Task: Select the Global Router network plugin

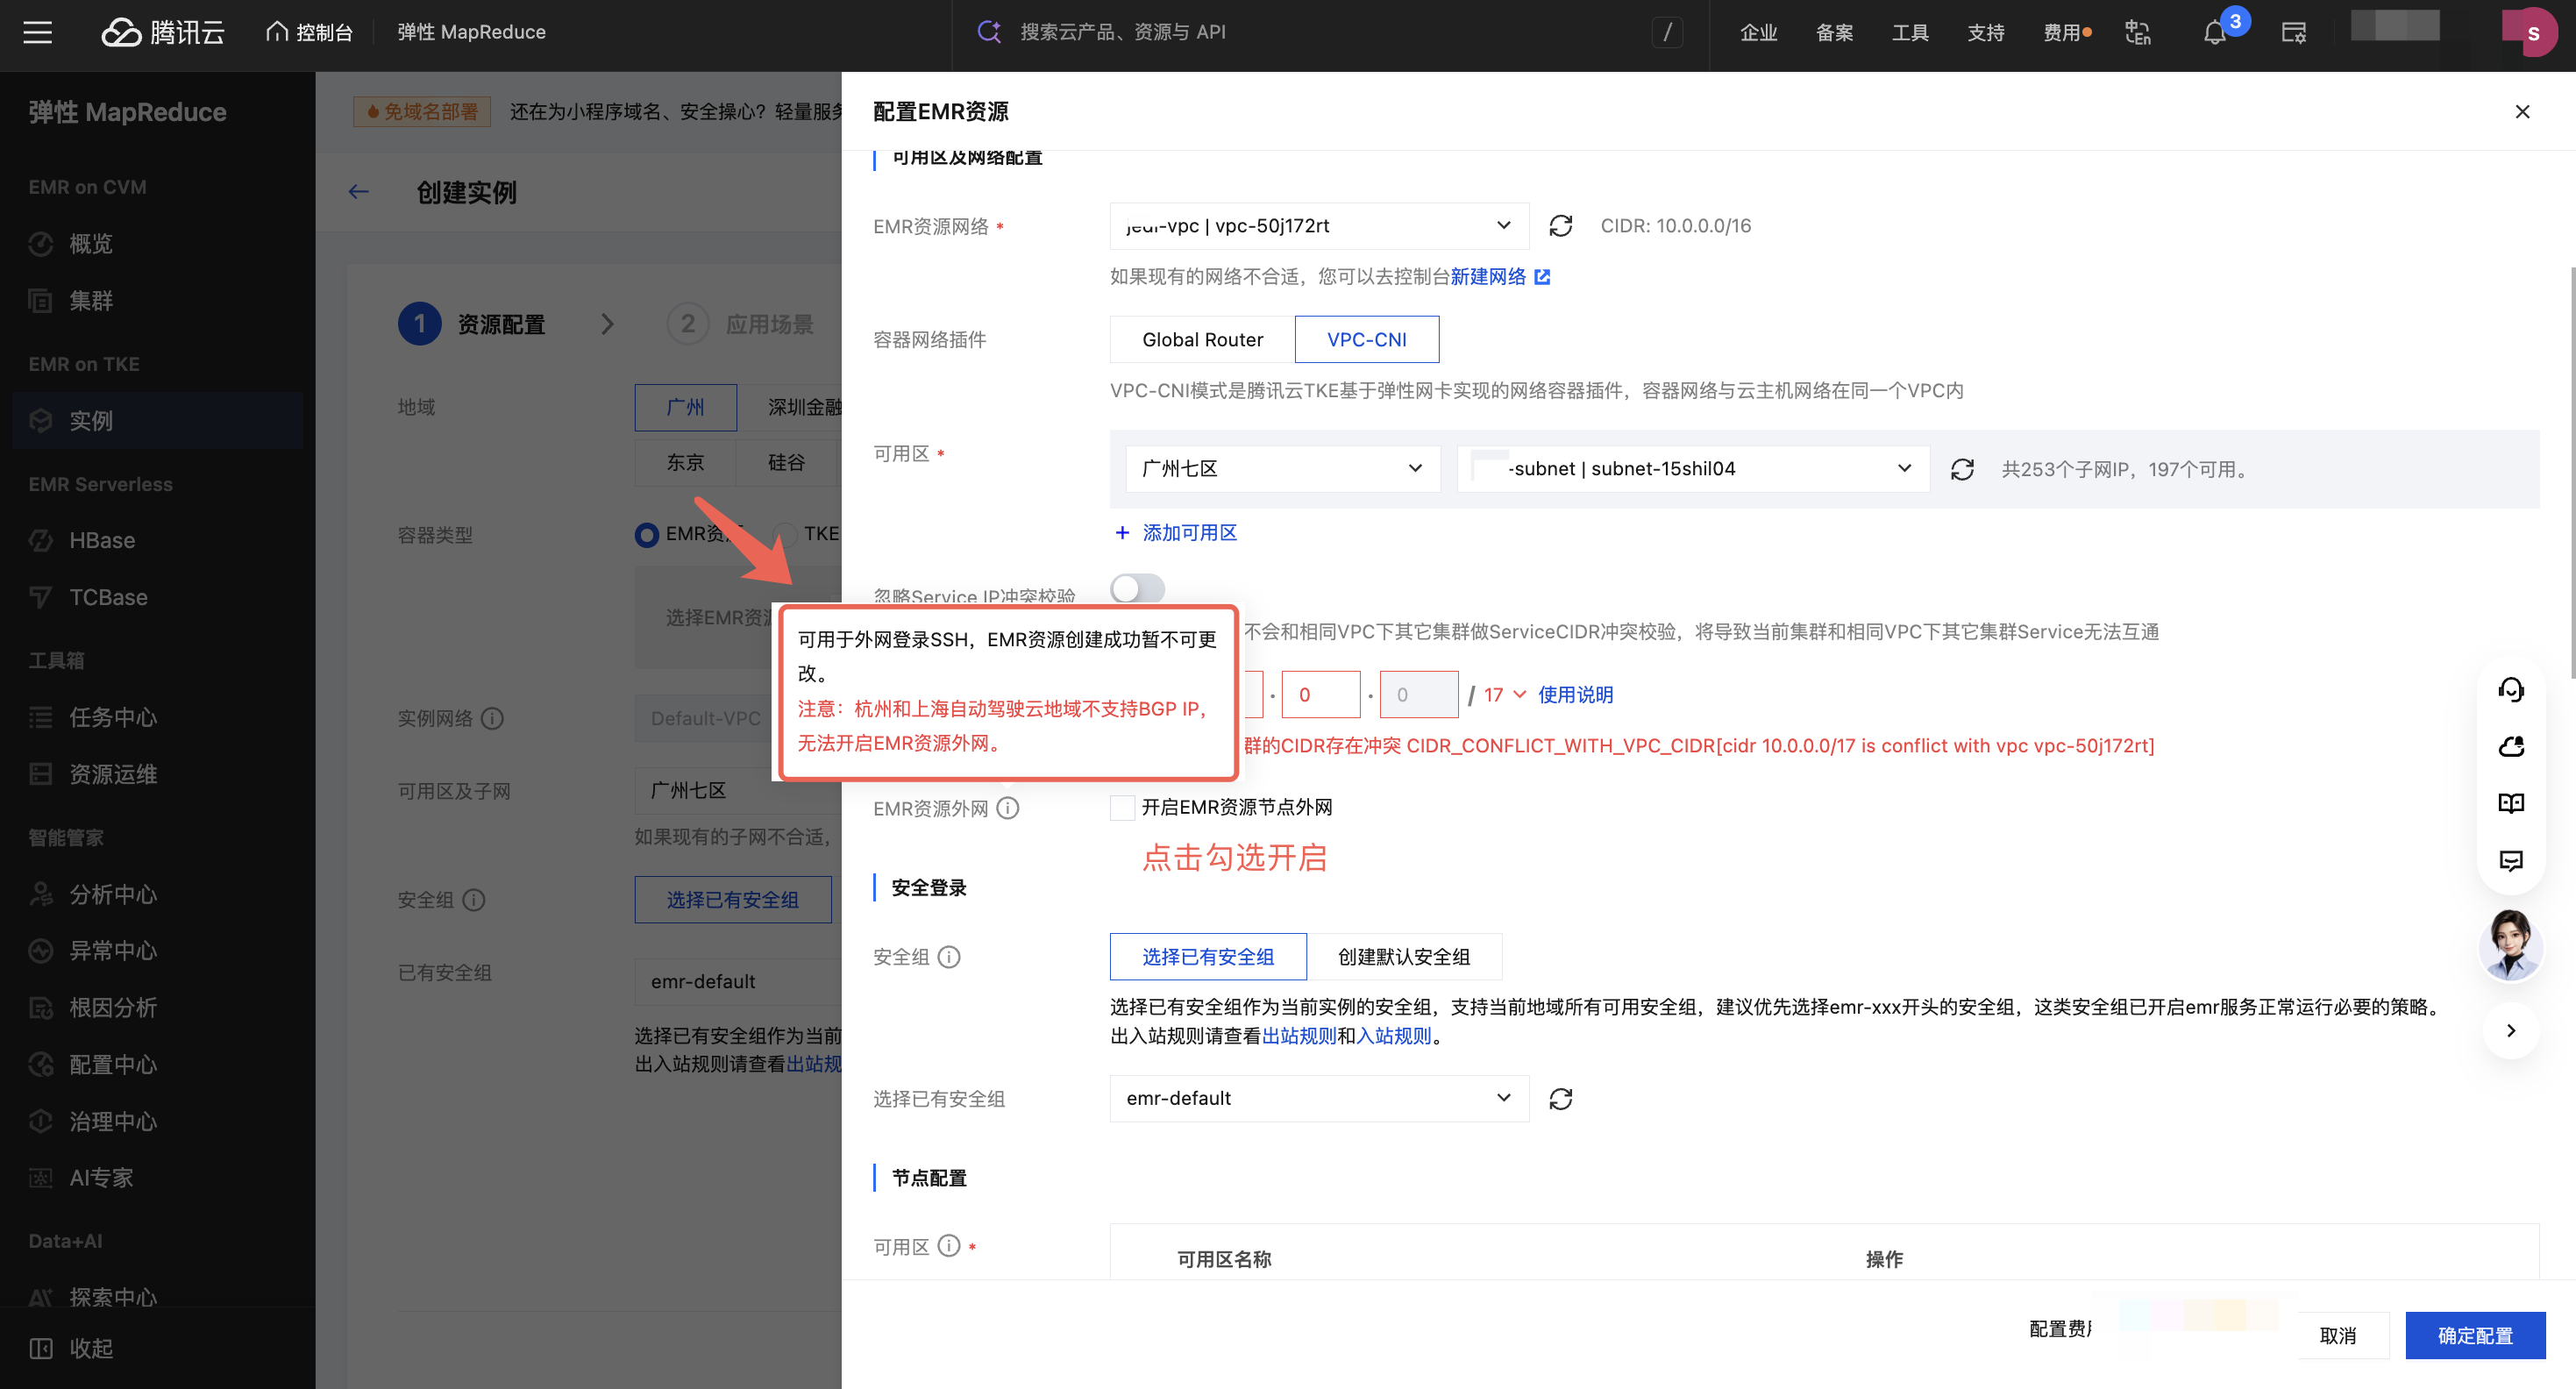Action: (x=1202, y=339)
